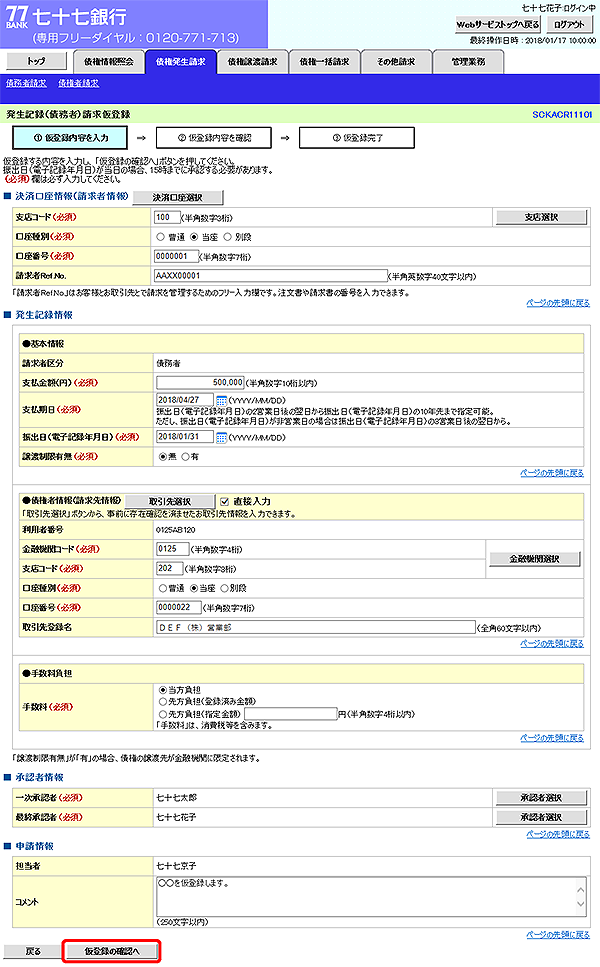600x967 pixels.
Task: Click the 取引先選択 button
Action: point(170,501)
